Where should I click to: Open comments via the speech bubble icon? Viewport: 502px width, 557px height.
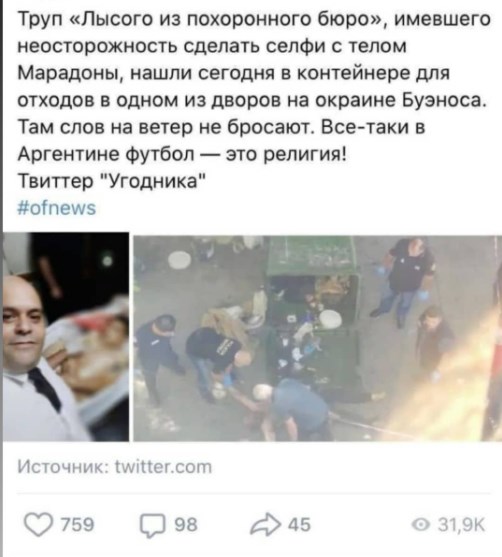[153, 525]
